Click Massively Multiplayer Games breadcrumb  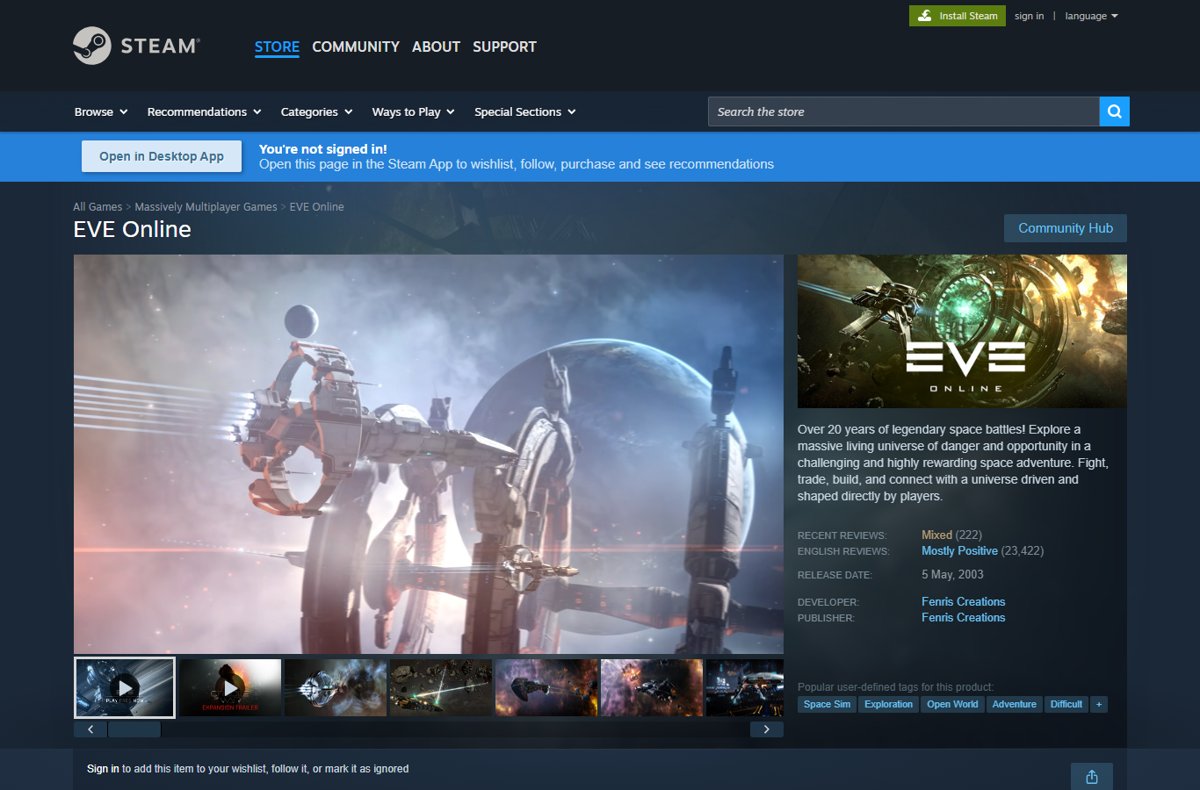click(x=206, y=207)
